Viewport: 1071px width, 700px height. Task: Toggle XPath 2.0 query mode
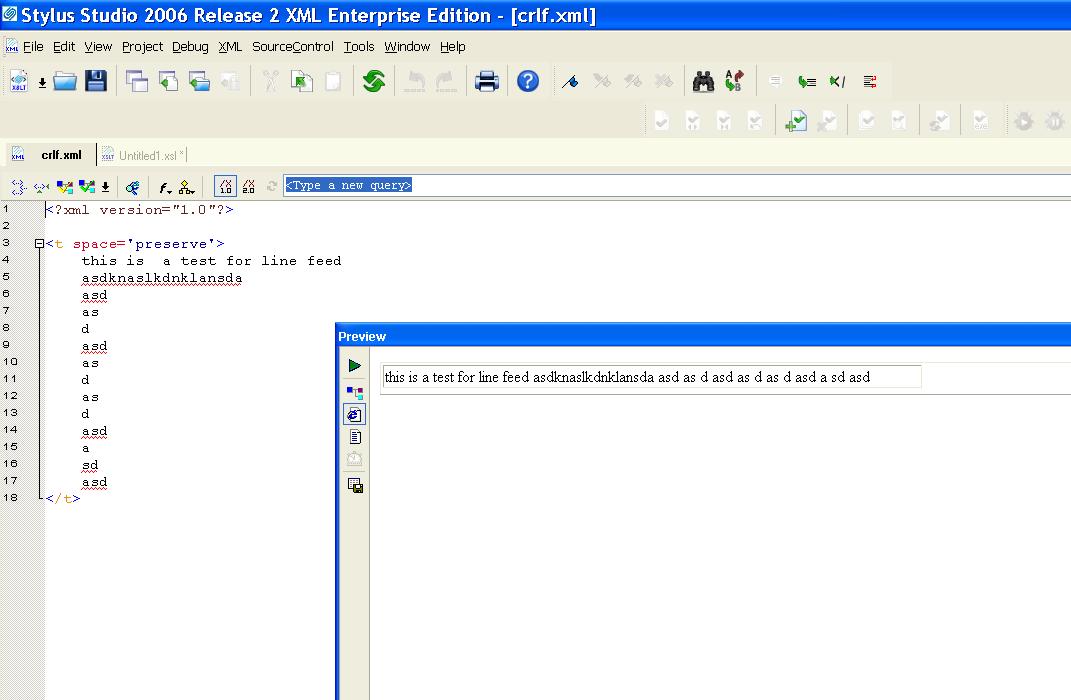click(x=248, y=186)
